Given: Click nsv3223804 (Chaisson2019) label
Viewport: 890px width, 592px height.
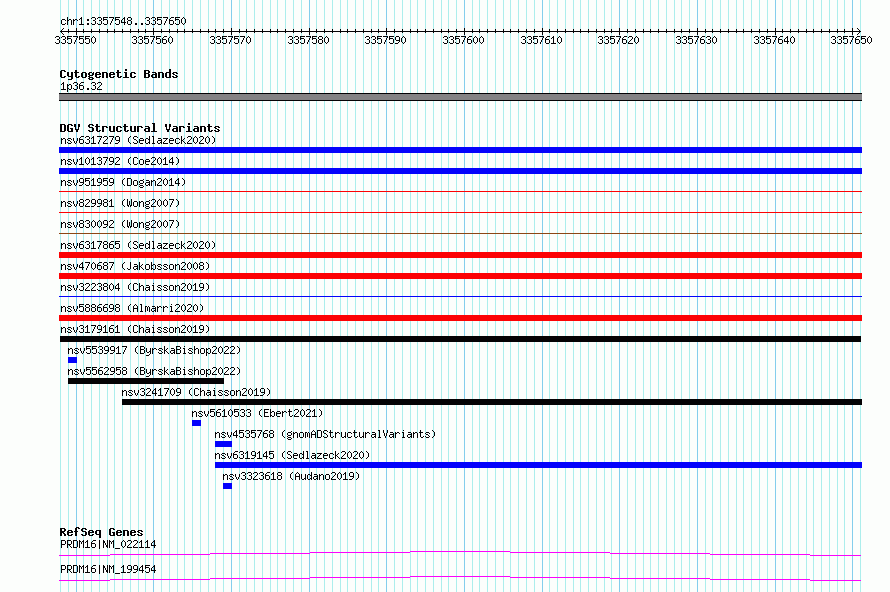Looking at the screenshot, I should click(135, 287).
